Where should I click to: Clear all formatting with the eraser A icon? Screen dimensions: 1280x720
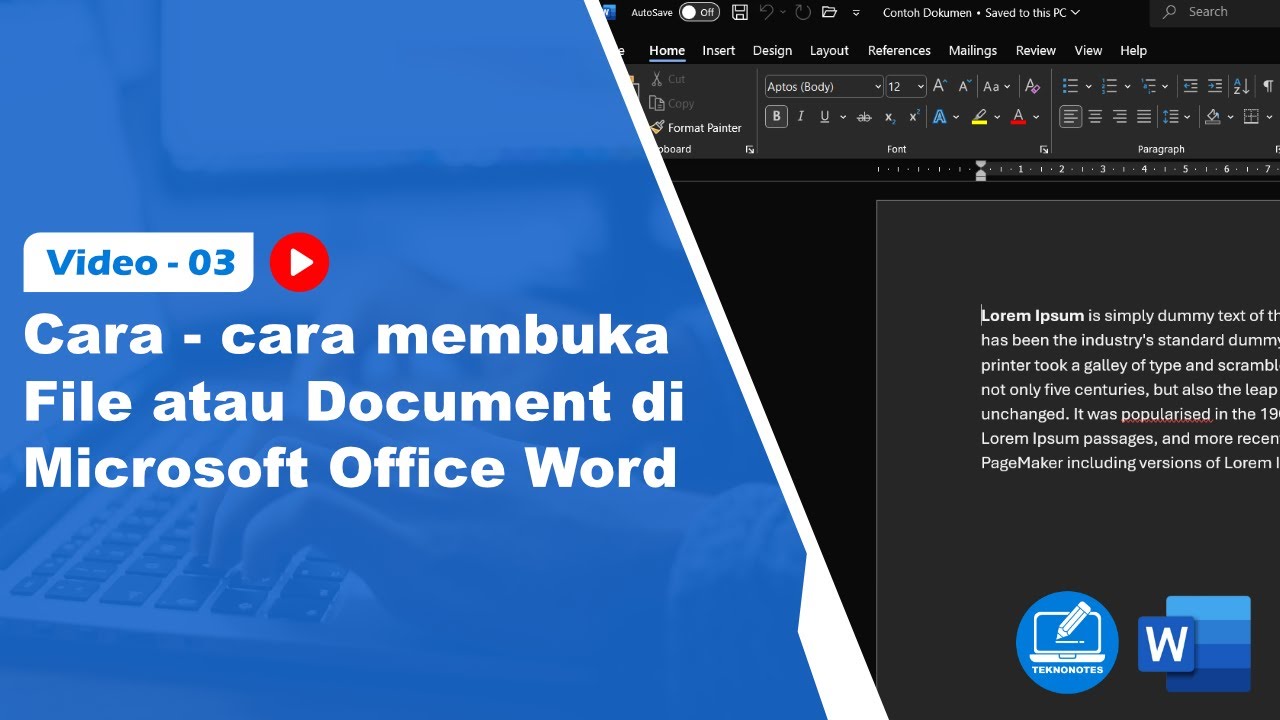(x=1033, y=87)
